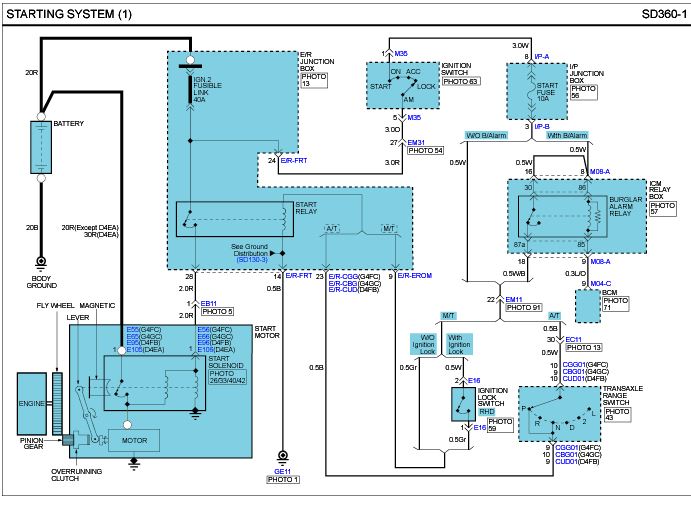The height and width of the screenshot is (514, 691).
Task: Open PHOTO 91 under EM11
Action: [x=524, y=308]
